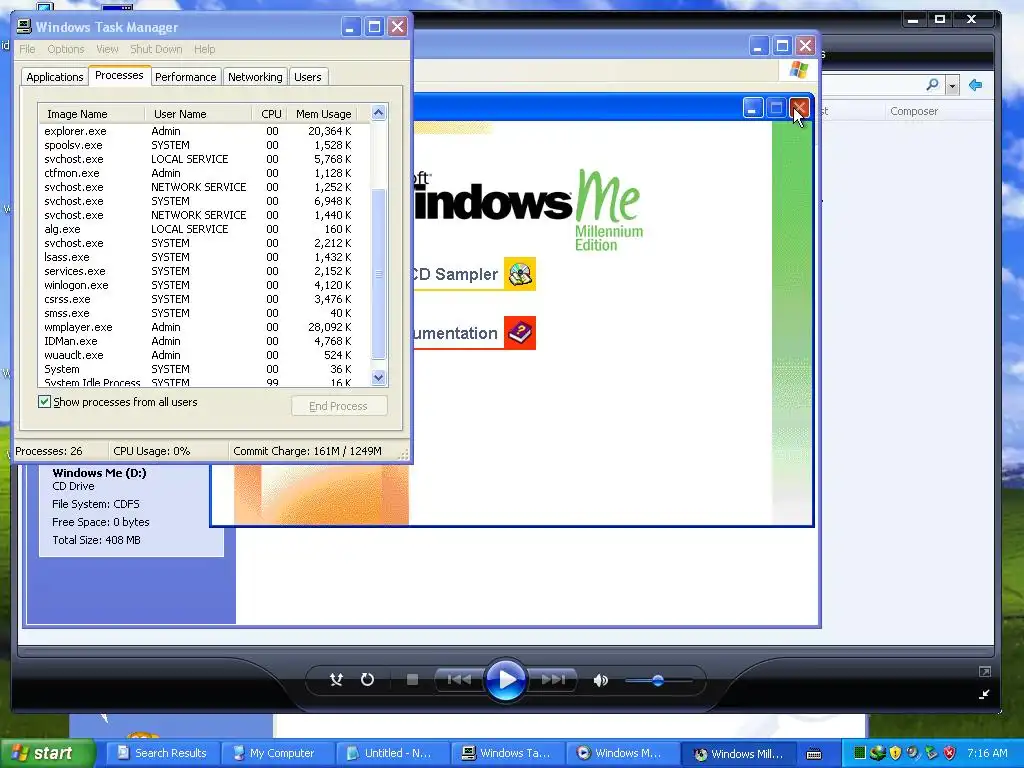The height and width of the screenshot is (768, 1024).
Task: Mute the media player speaker icon
Action: click(600, 680)
